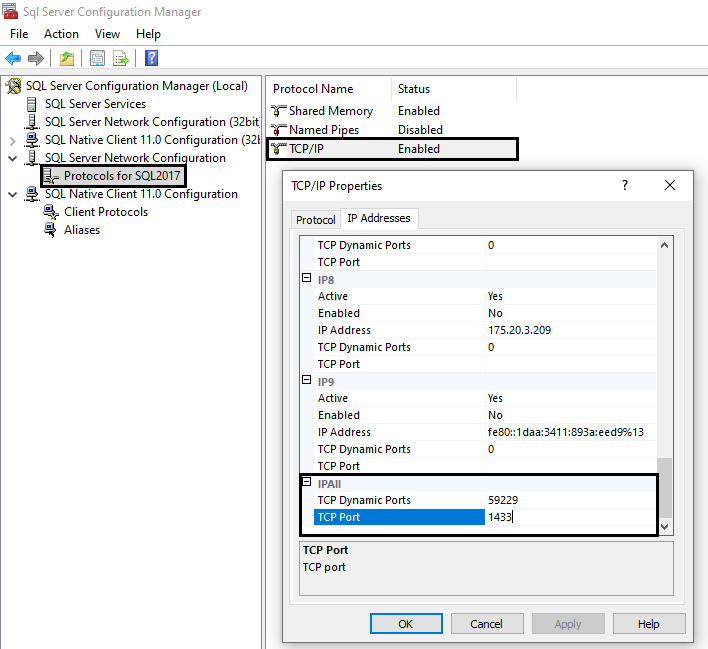
Task: Click the Up one level folder icon
Action: [x=67, y=58]
